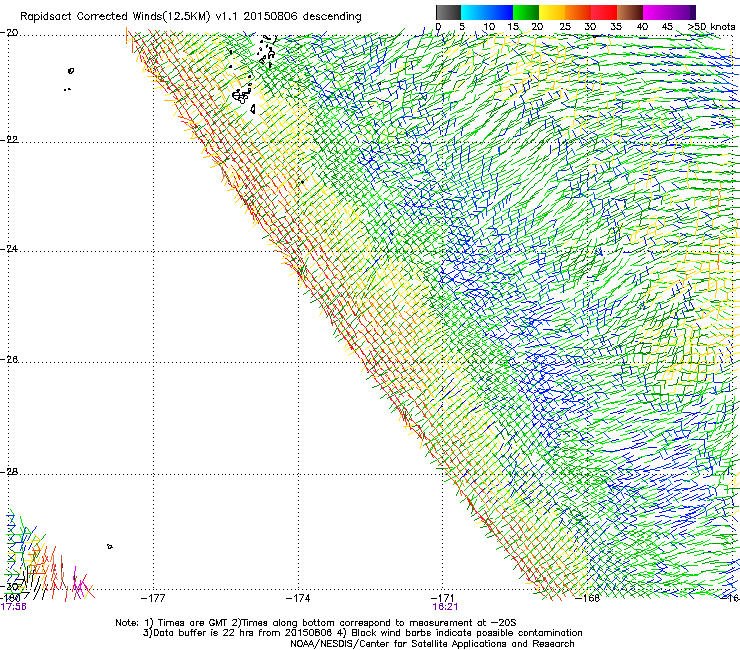Click the orange 25-30 knots color band
The height and width of the screenshot is (650, 740).
[x=578, y=12]
